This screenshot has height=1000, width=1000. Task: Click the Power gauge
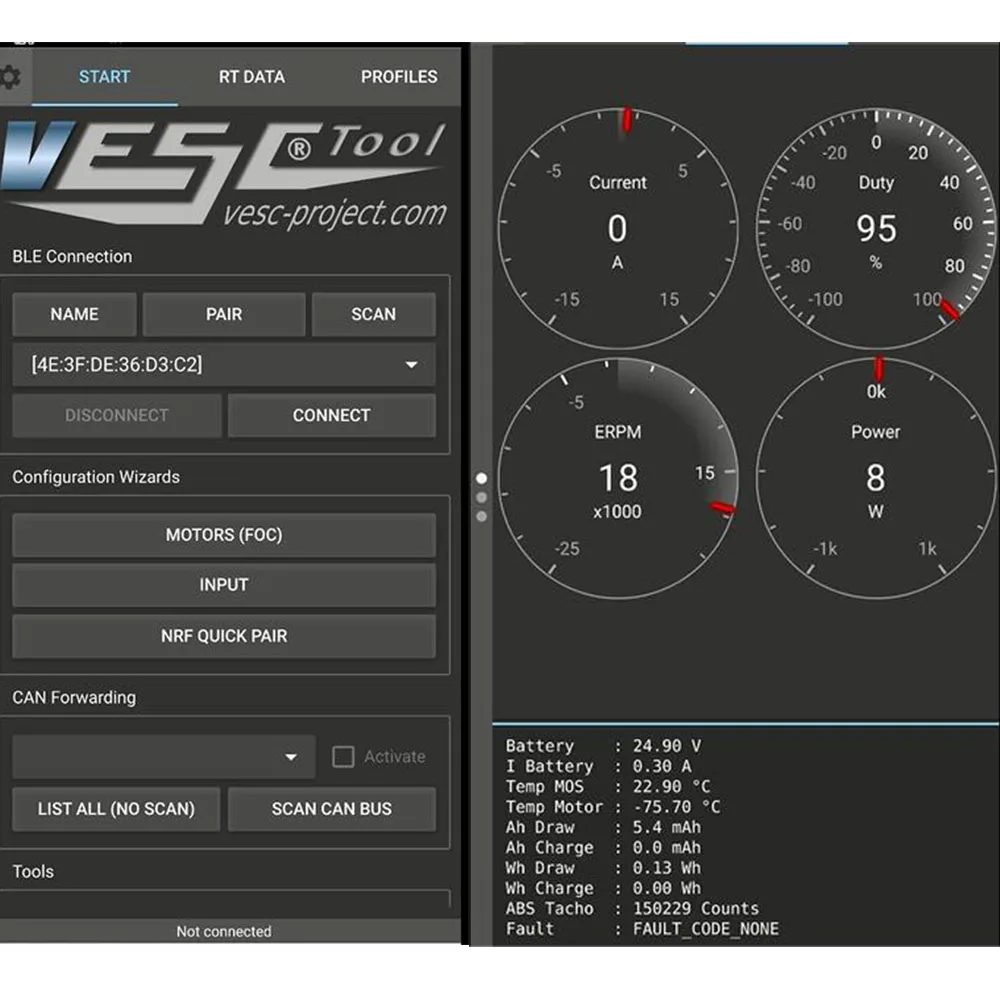[876, 478]
